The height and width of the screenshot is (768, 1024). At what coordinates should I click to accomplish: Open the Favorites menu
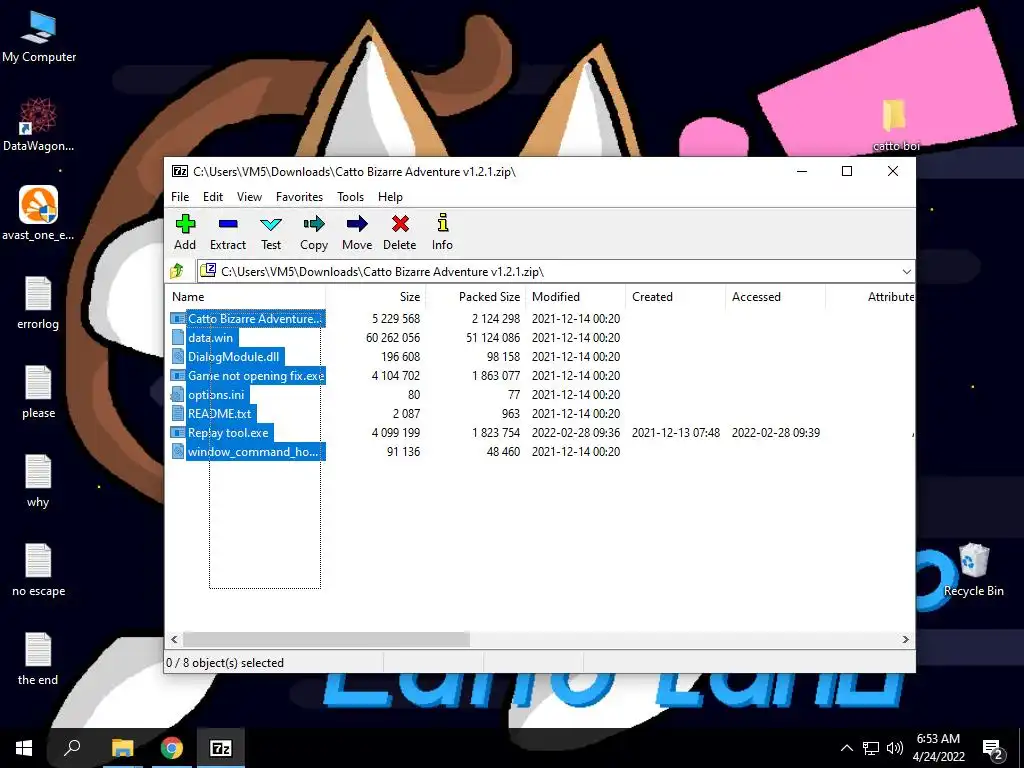coord(299,197)
